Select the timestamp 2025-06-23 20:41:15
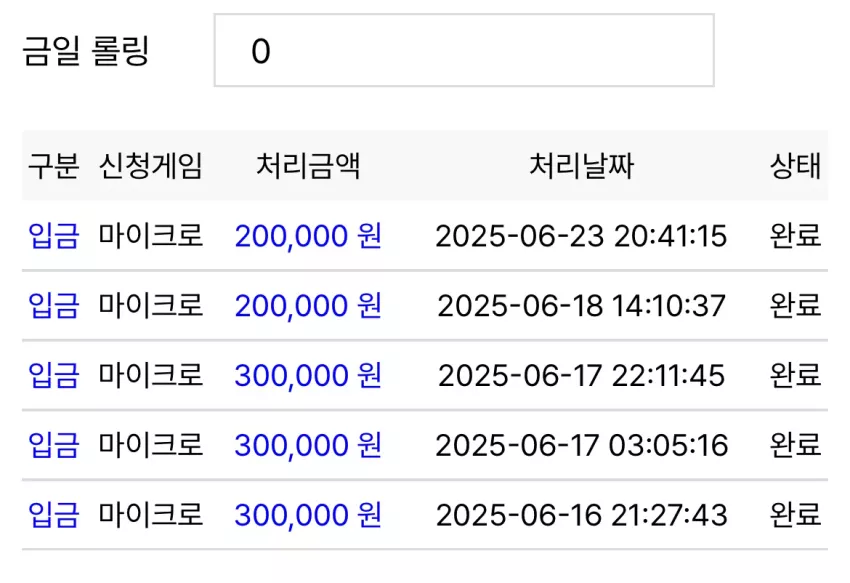The image size is (850, 583). point(581,236)
